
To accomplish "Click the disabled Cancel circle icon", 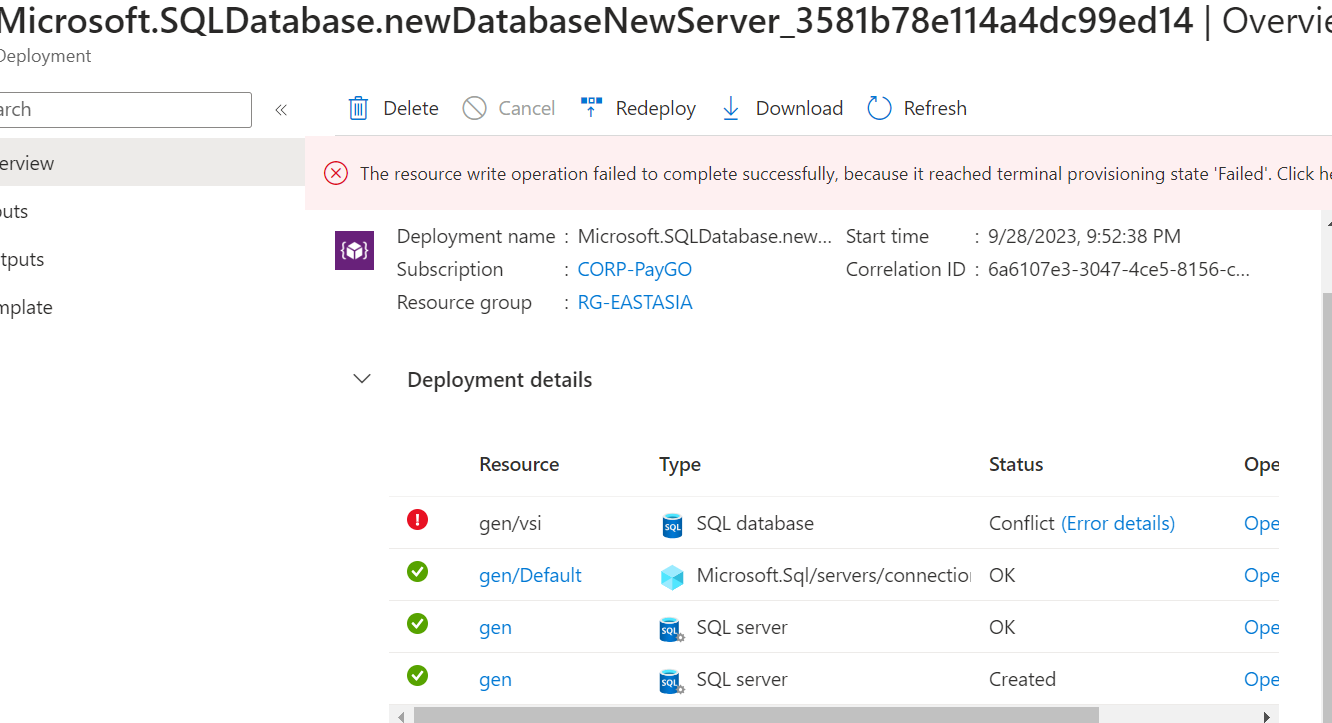I will pyautogui.click(x=471, y=107).
